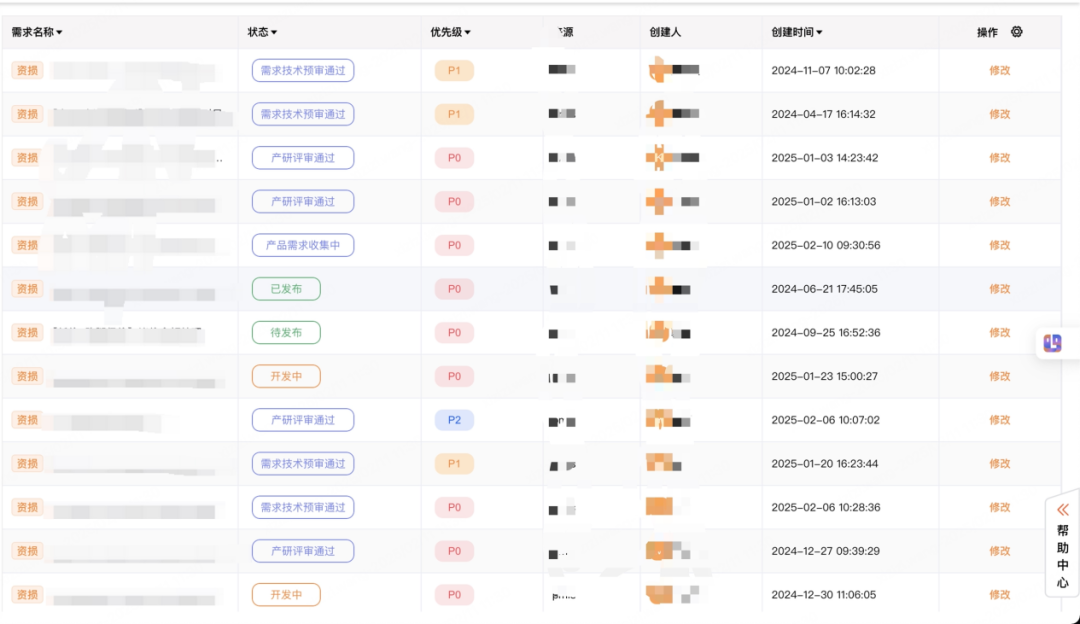1080x624 pixels.
Task: Click 修改 for the 2025-02-06 10:28:36 row
Action: 999,508
